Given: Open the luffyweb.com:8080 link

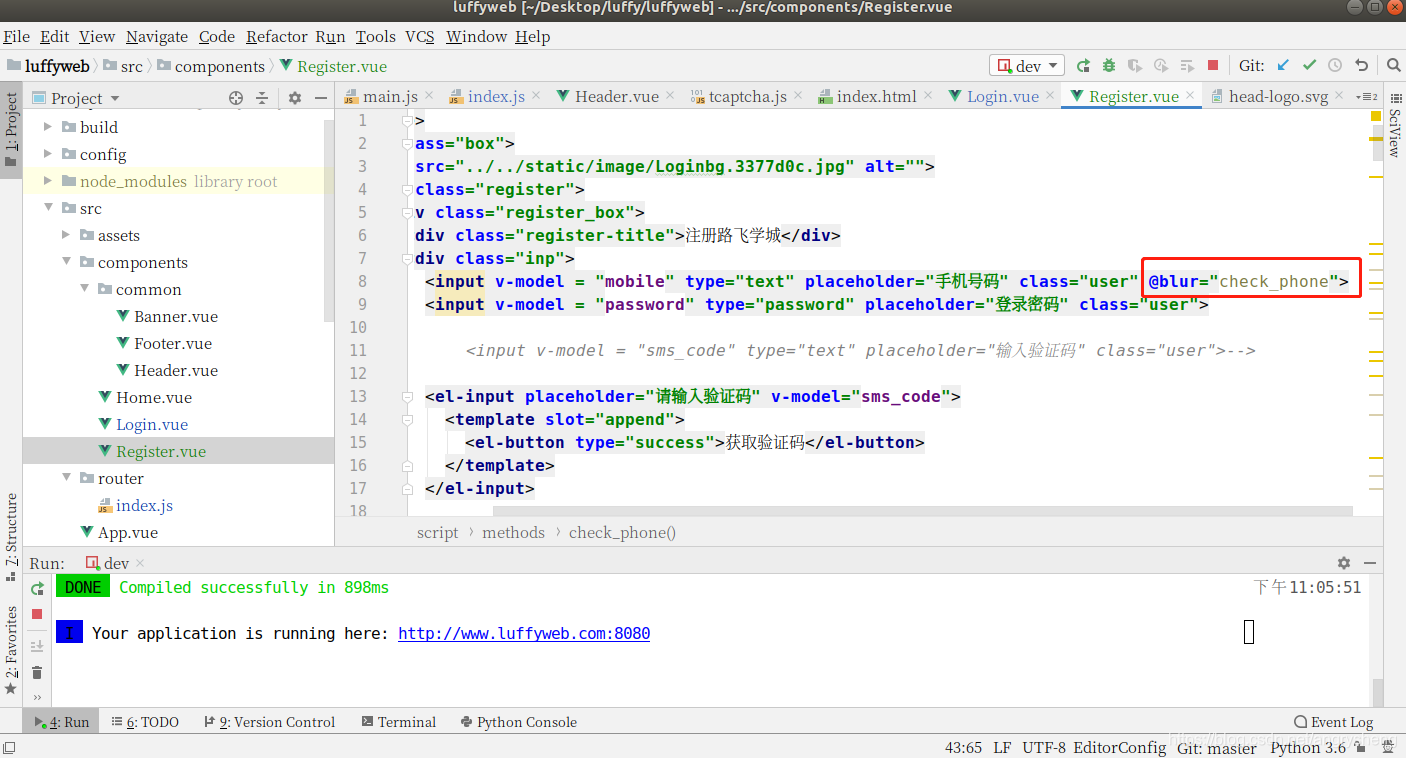Looking at the screenshot, I should 524,633.
